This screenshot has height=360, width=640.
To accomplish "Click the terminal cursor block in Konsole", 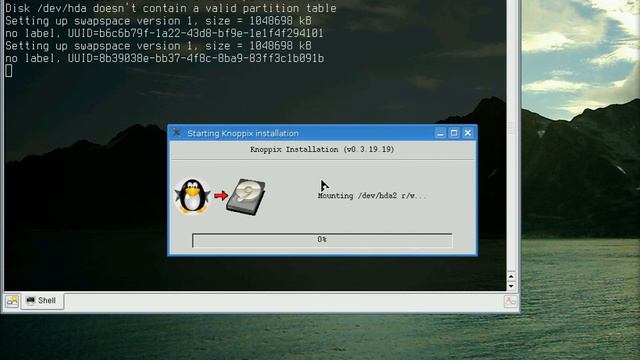I will pyautogui.click(x=9, y=71).
